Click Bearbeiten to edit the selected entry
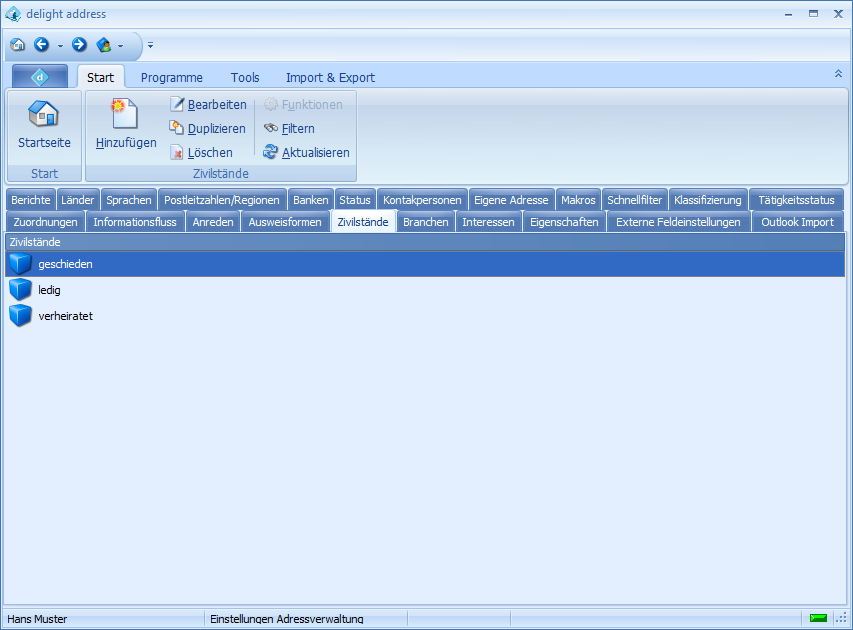 pos(208,105)
